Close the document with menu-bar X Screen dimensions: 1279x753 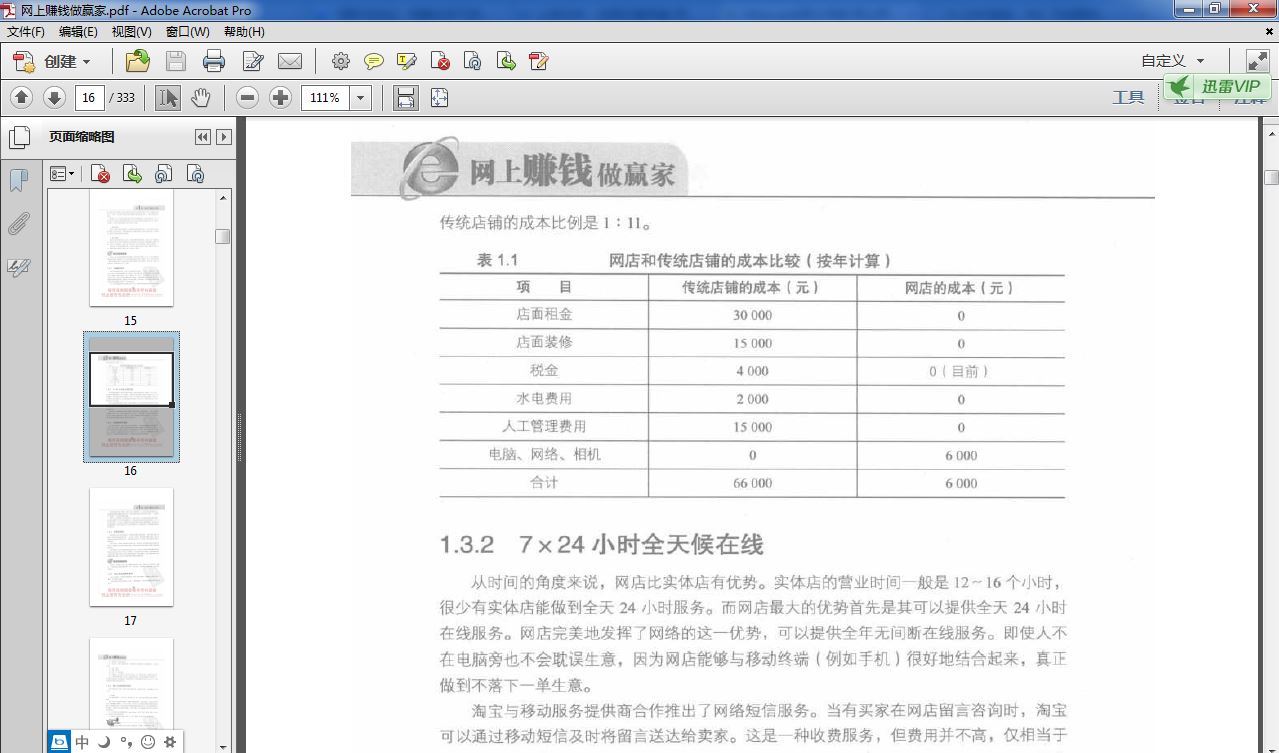[1269, 31]
